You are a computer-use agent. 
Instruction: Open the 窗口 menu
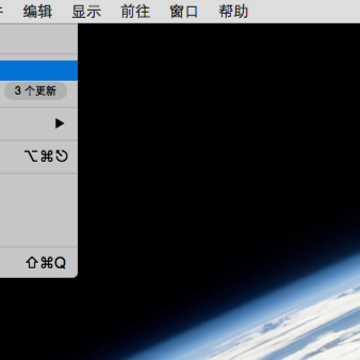[x=184, y=12]
